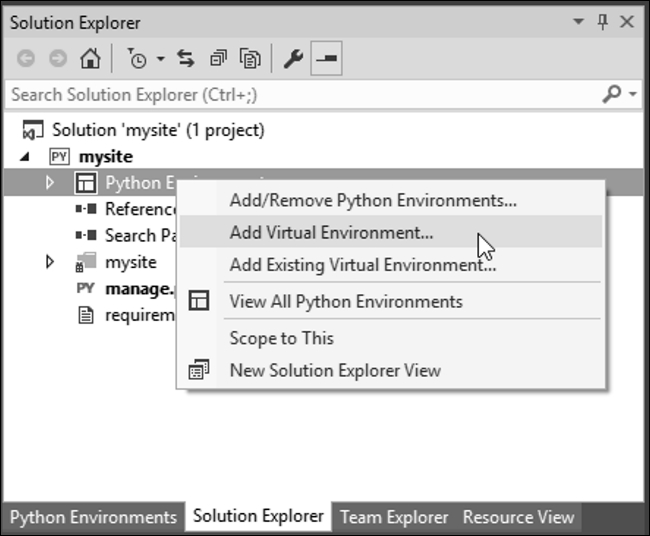
Task: Collapse All items in the tree
Action: pos(218,58)
